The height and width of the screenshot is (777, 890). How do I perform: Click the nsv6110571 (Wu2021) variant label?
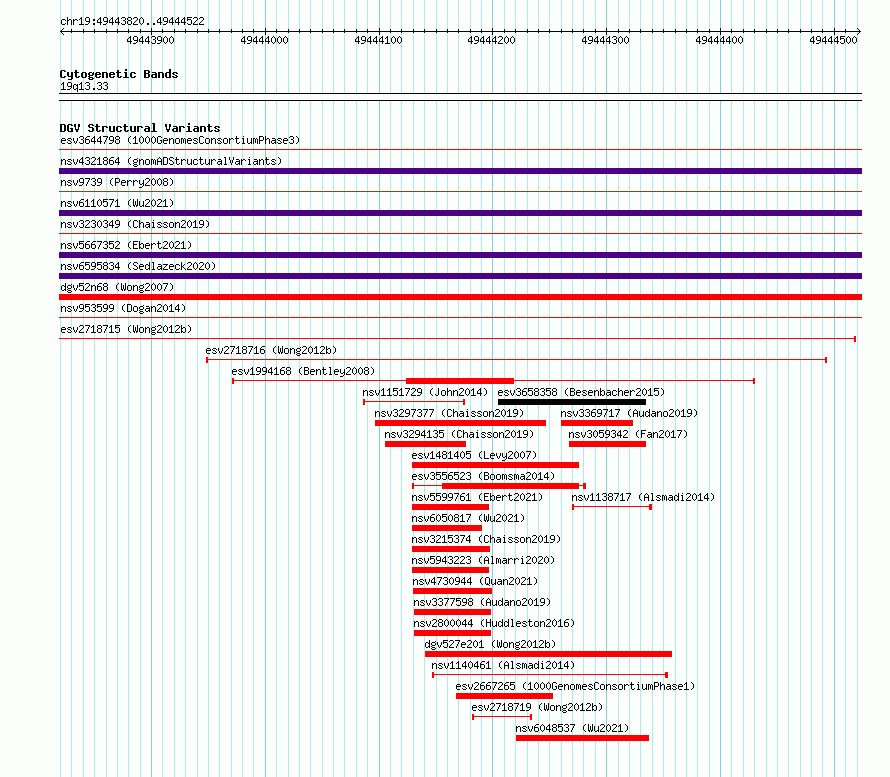117,203
